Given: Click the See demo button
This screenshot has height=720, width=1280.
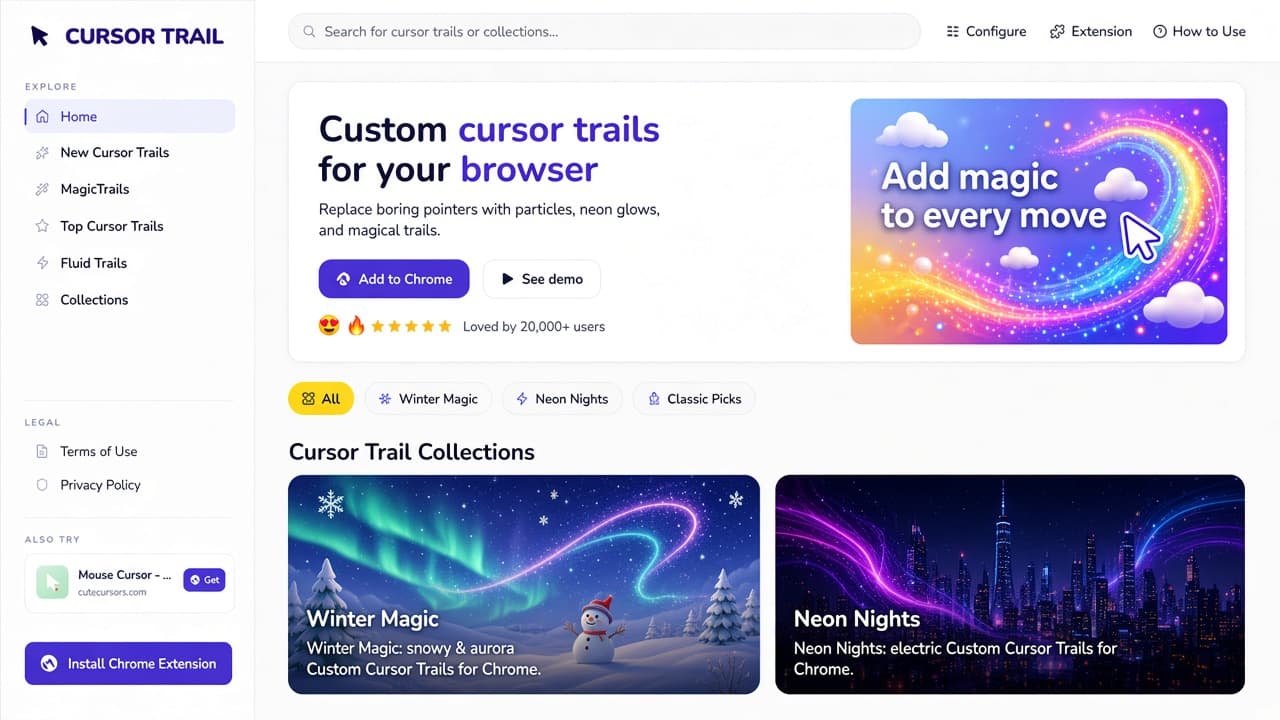Looking at the screenshot, I should (x=542, y=279).
